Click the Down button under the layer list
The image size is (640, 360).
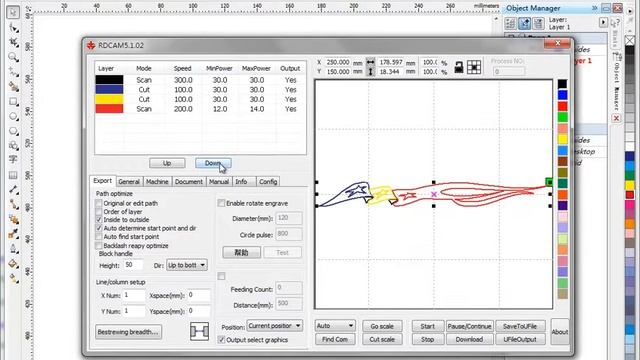(x=213, y=163)
